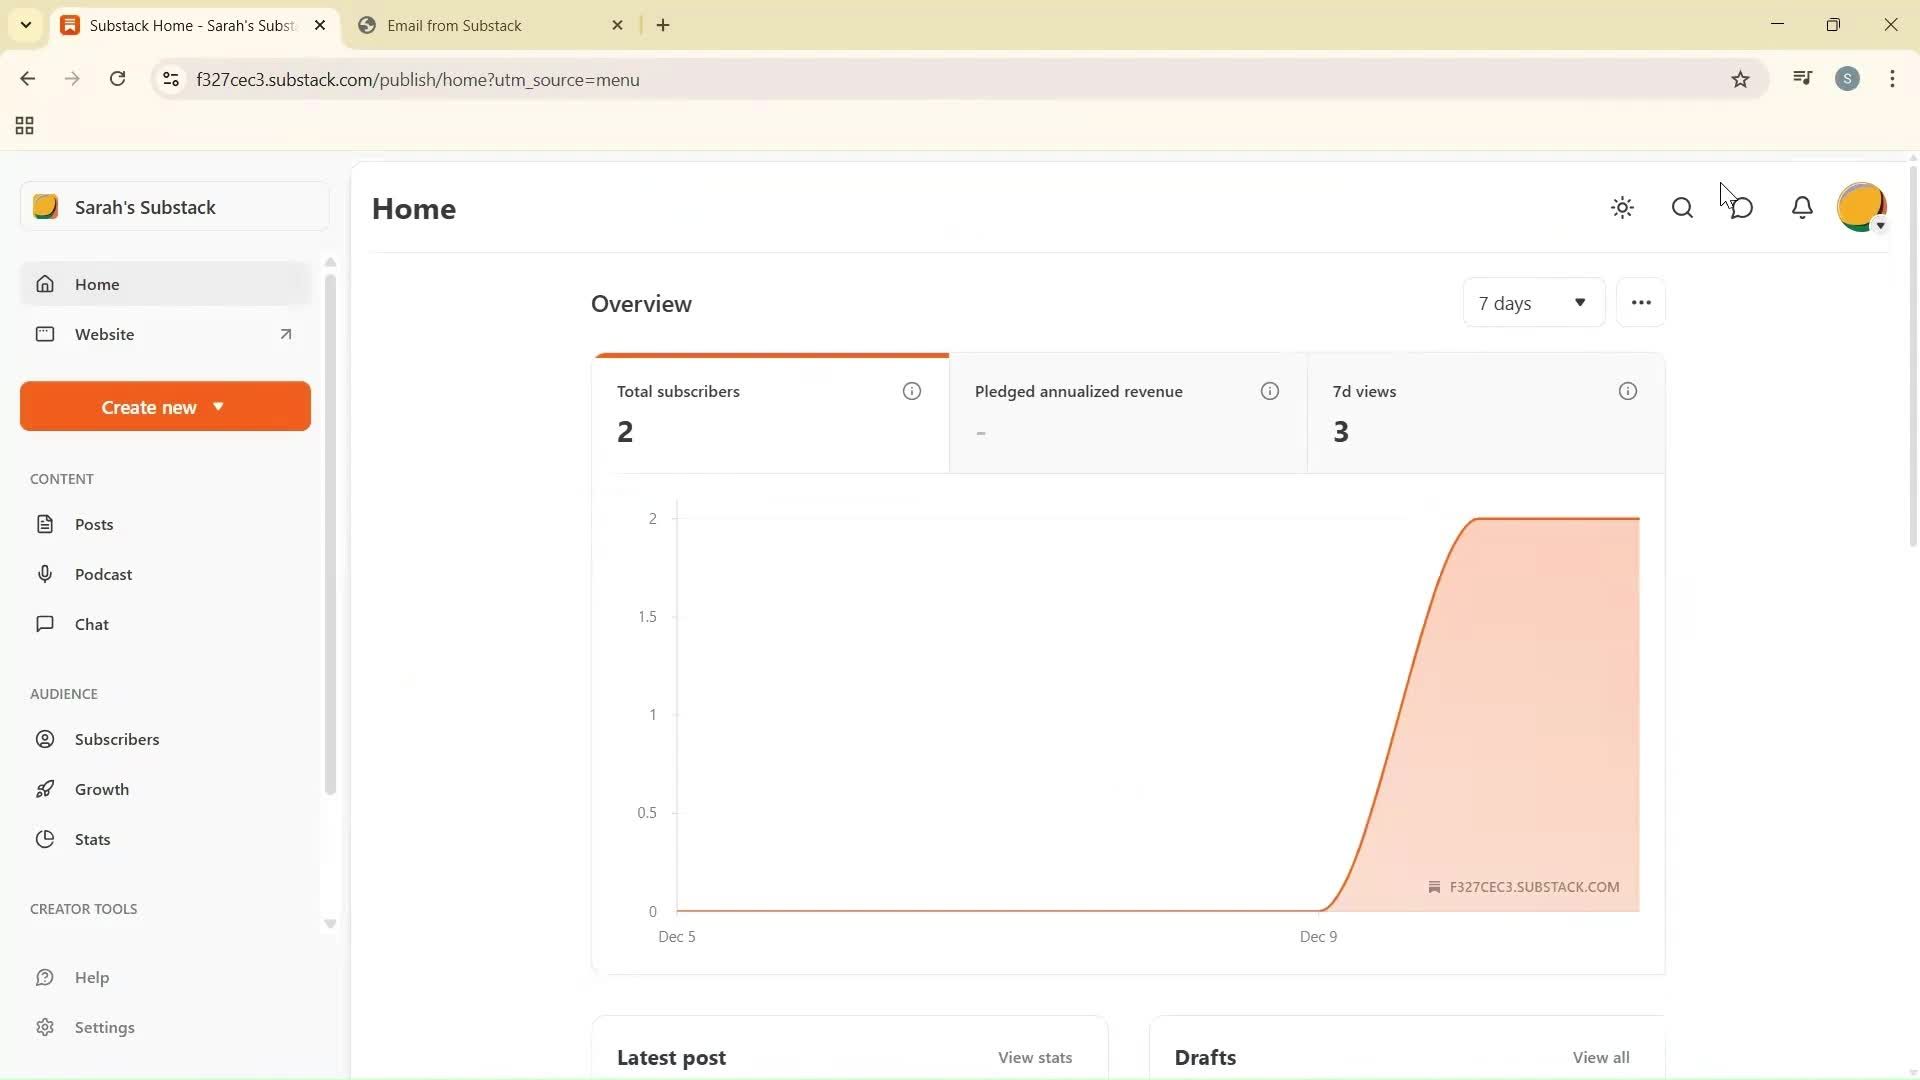Screen dimensions: 1920x1080
Task: Go to Subscribers in the sidebar
Action: [116, 739]
